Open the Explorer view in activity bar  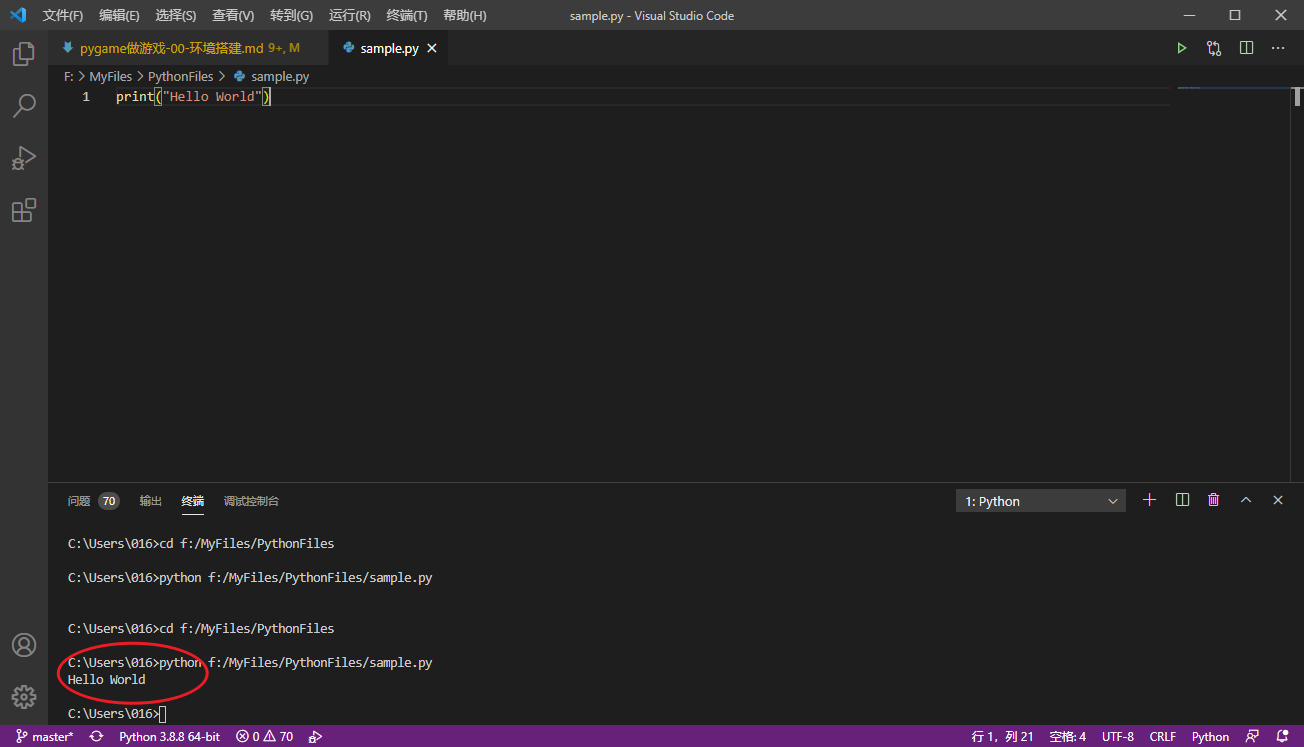pos(24,54)
